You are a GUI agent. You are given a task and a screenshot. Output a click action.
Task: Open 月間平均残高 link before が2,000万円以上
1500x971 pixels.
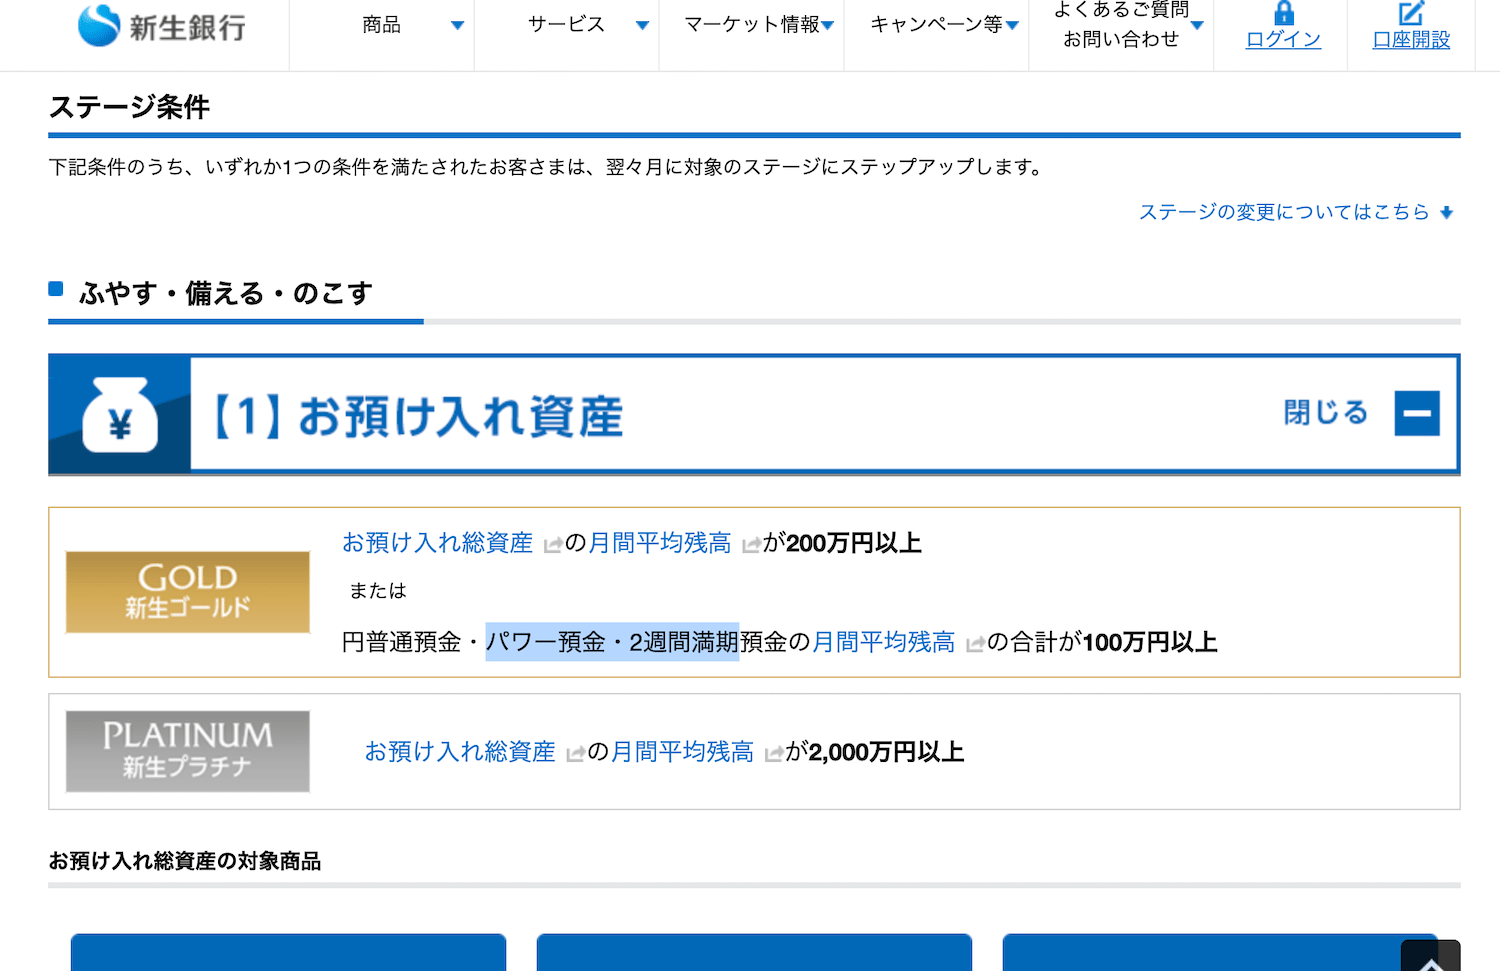tap(682, 752)
